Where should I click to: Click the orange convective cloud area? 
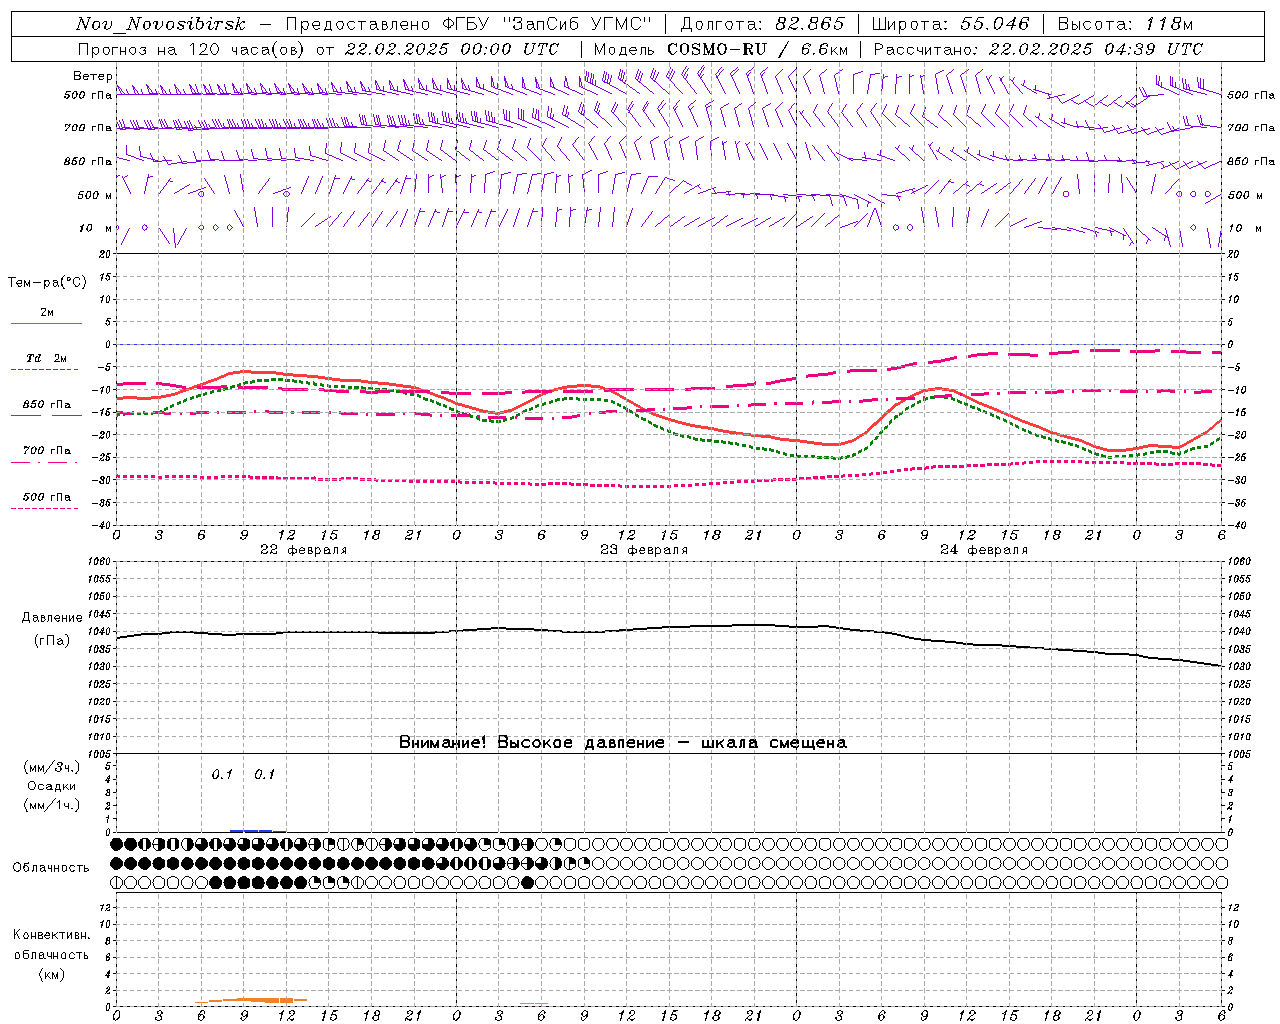tap(252, 1000)
